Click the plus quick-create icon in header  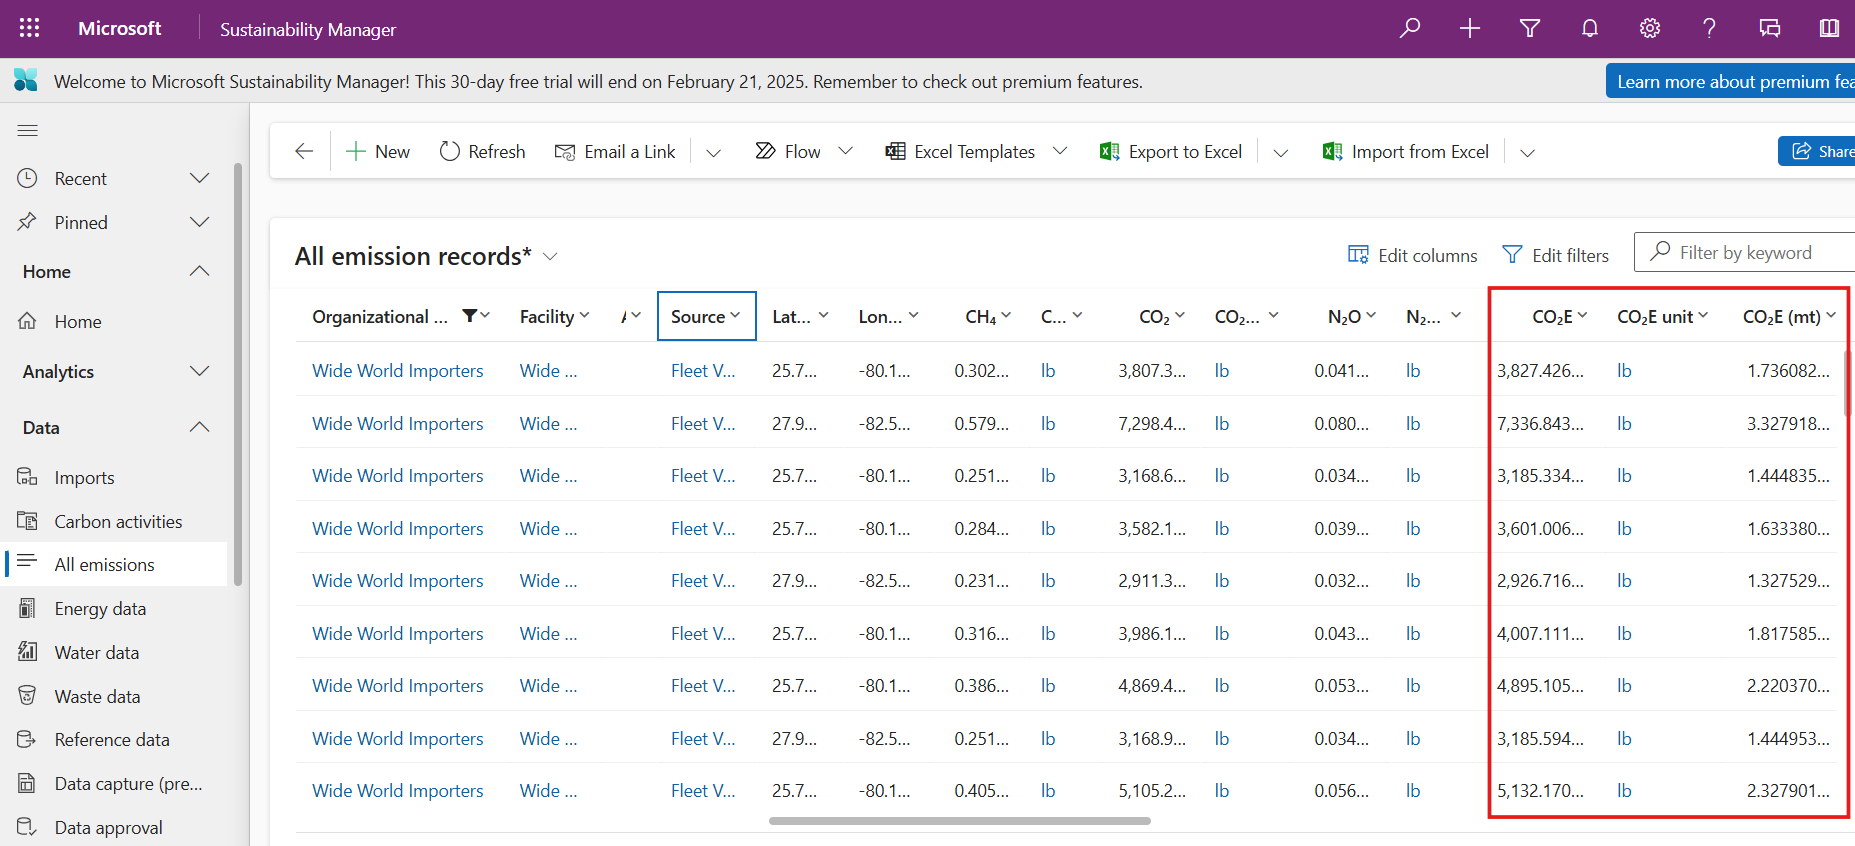[x=1470, y=28]
